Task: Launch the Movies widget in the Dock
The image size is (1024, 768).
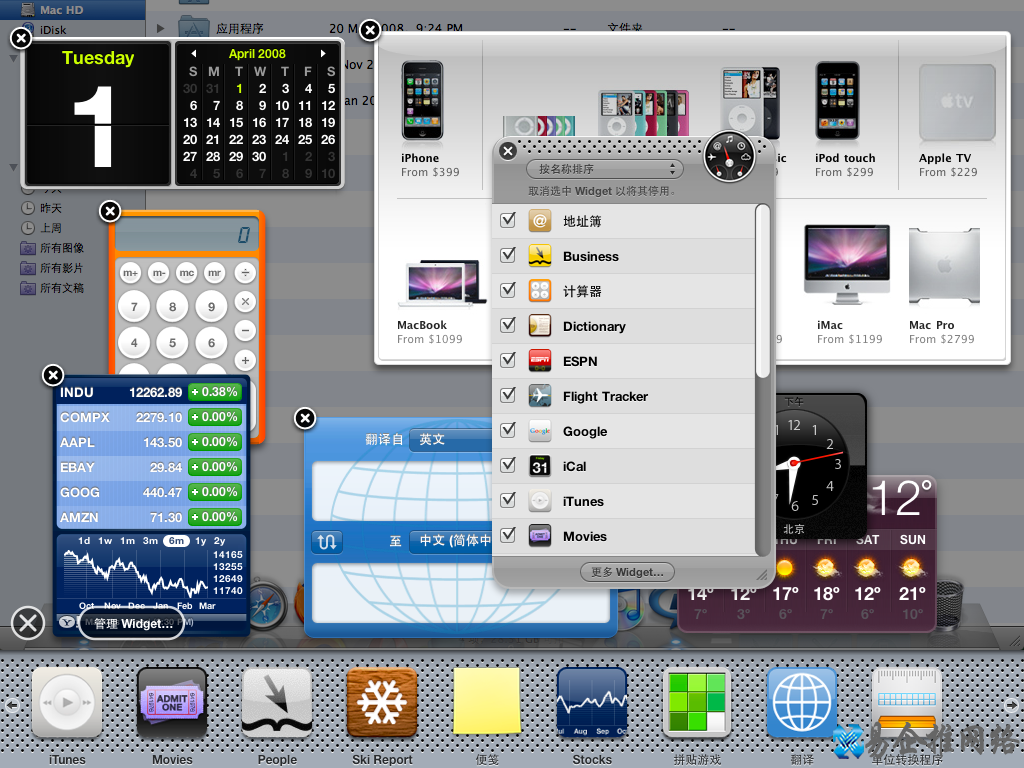Action: click(x=171, y=703)
